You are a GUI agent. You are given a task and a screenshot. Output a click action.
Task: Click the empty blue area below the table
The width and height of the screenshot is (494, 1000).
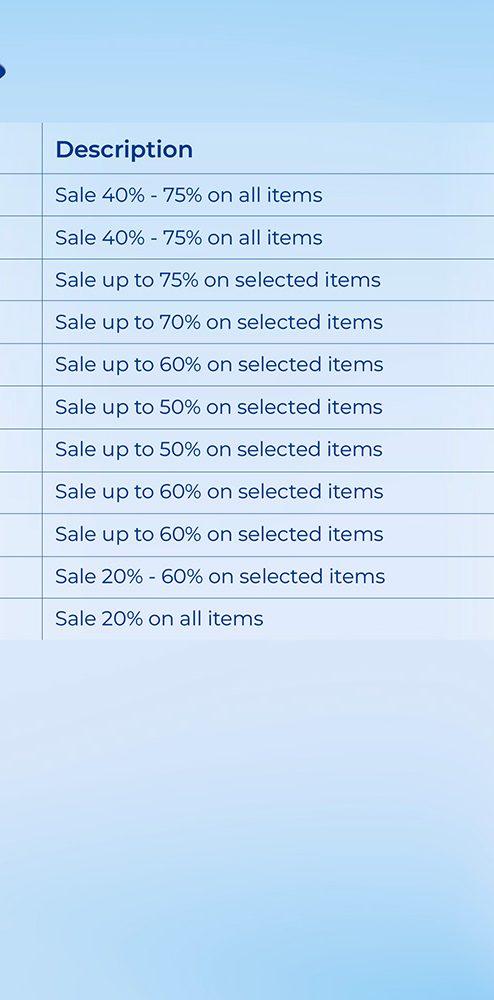(x=247, y=820)
